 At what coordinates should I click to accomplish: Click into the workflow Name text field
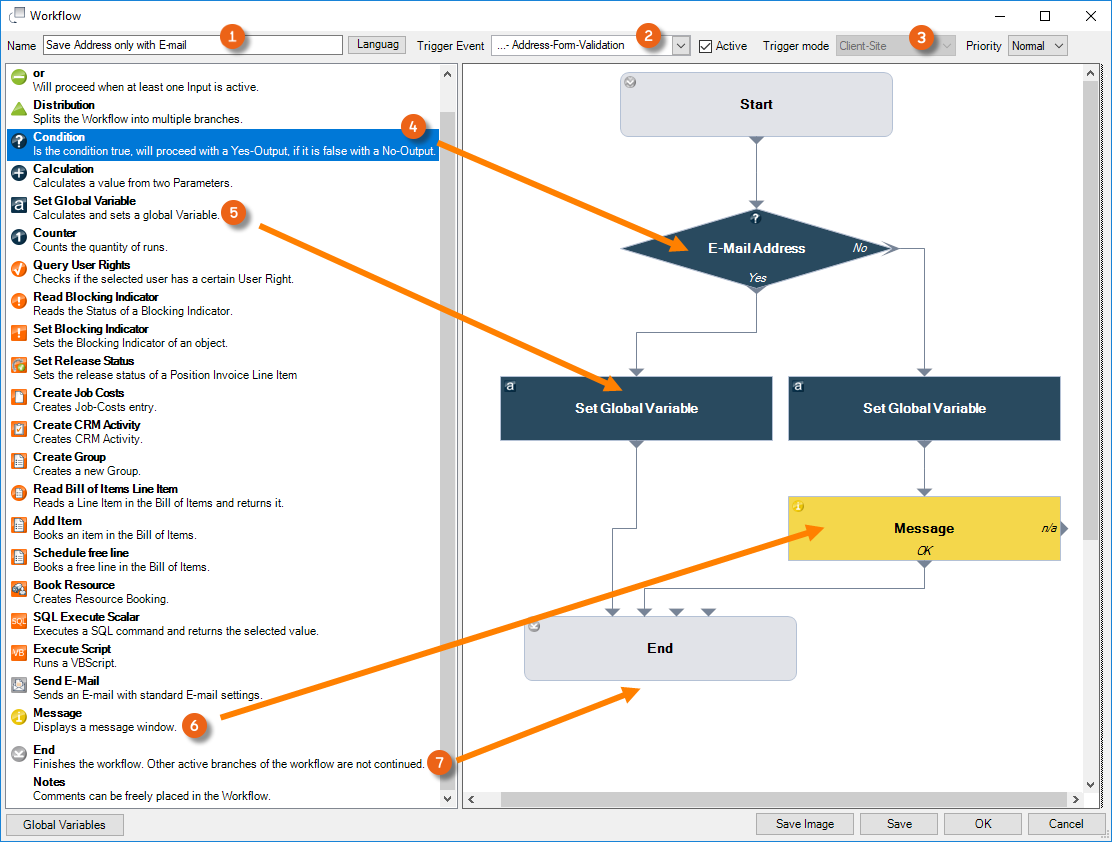click(192, 45)
